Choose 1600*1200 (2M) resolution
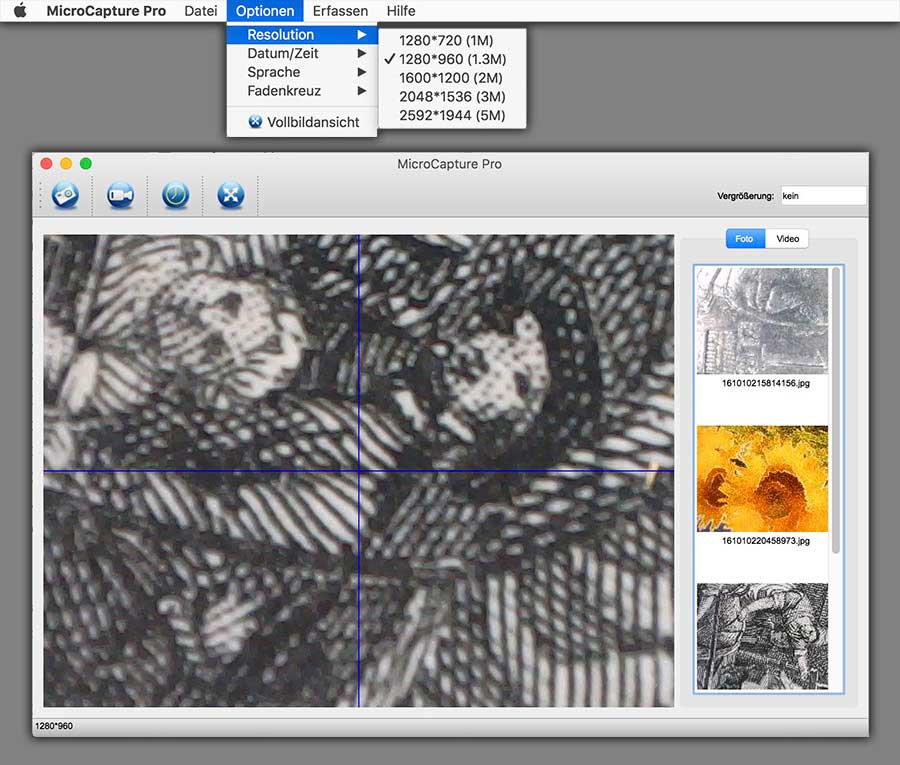900x765 pixels. [x=450, y=78]
